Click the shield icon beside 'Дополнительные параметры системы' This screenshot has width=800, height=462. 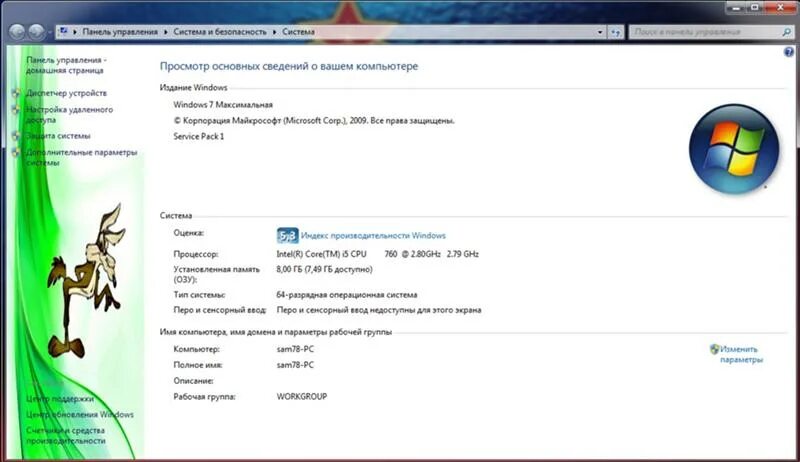pyautogui.click(x=16, y=152)
